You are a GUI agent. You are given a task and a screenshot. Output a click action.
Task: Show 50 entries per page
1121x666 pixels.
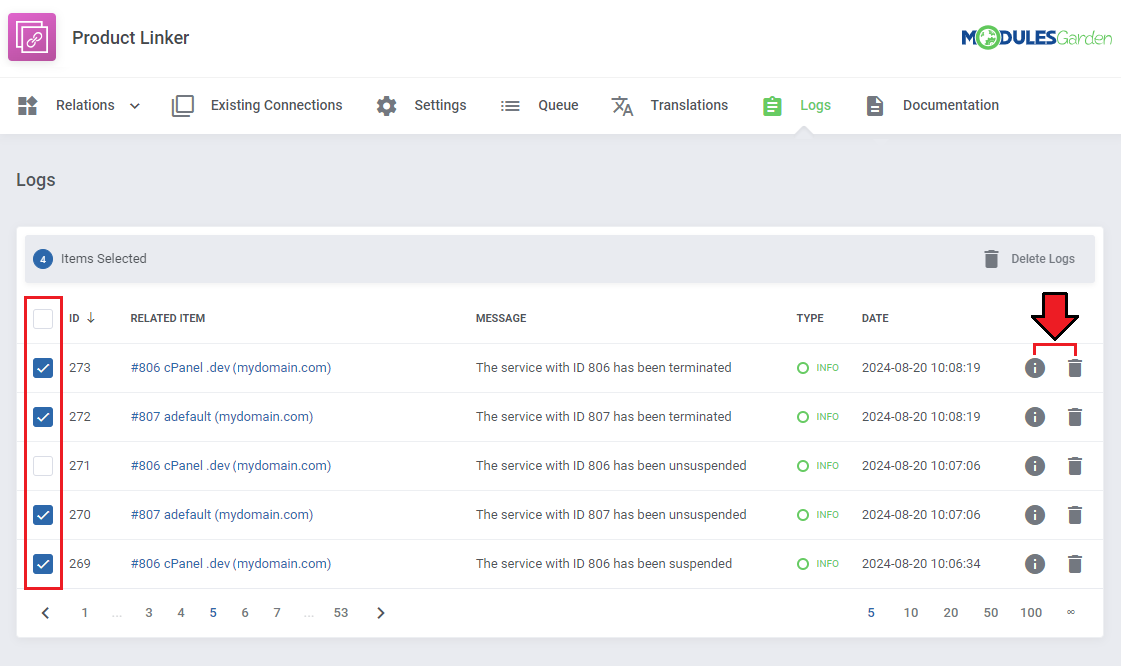[x=990, y=612]
